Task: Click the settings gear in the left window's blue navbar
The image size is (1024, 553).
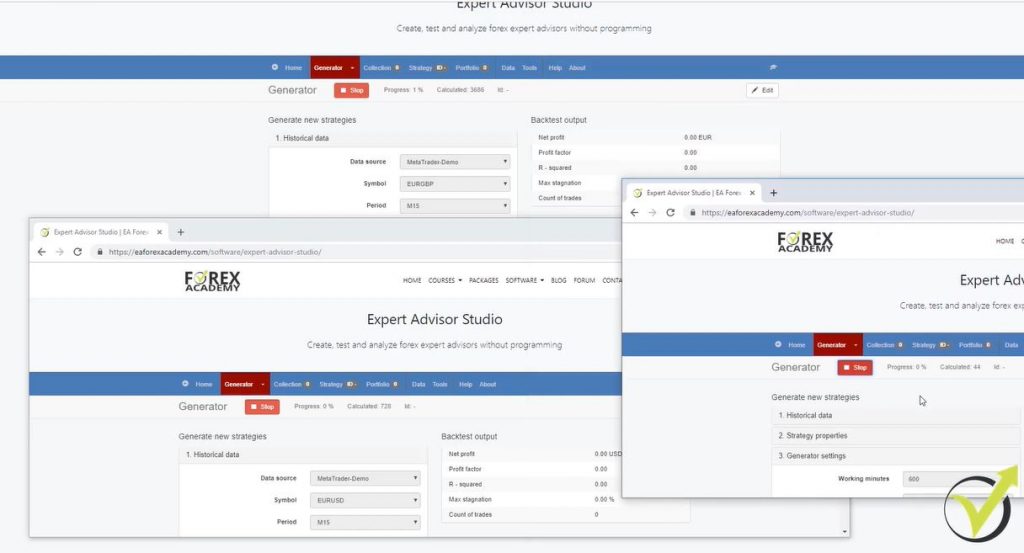Action: click(185, 384)
